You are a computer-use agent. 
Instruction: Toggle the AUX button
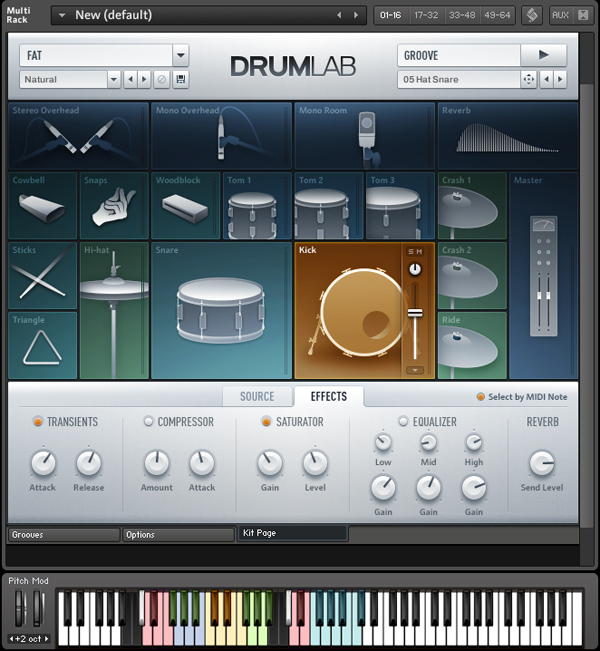pos(560,15)
